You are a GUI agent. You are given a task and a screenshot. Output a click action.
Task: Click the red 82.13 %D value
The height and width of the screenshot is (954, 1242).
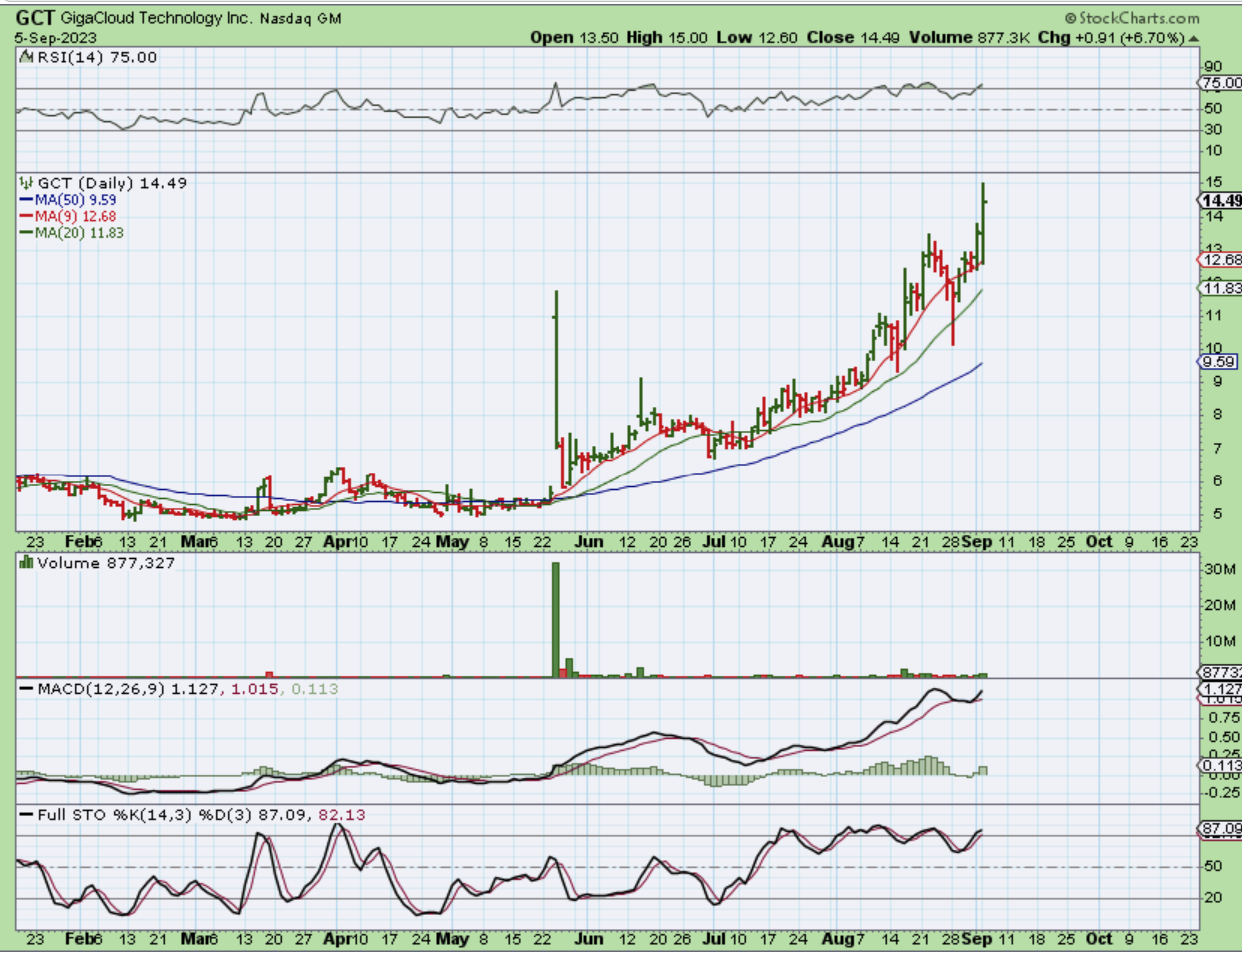pos(342,815)
